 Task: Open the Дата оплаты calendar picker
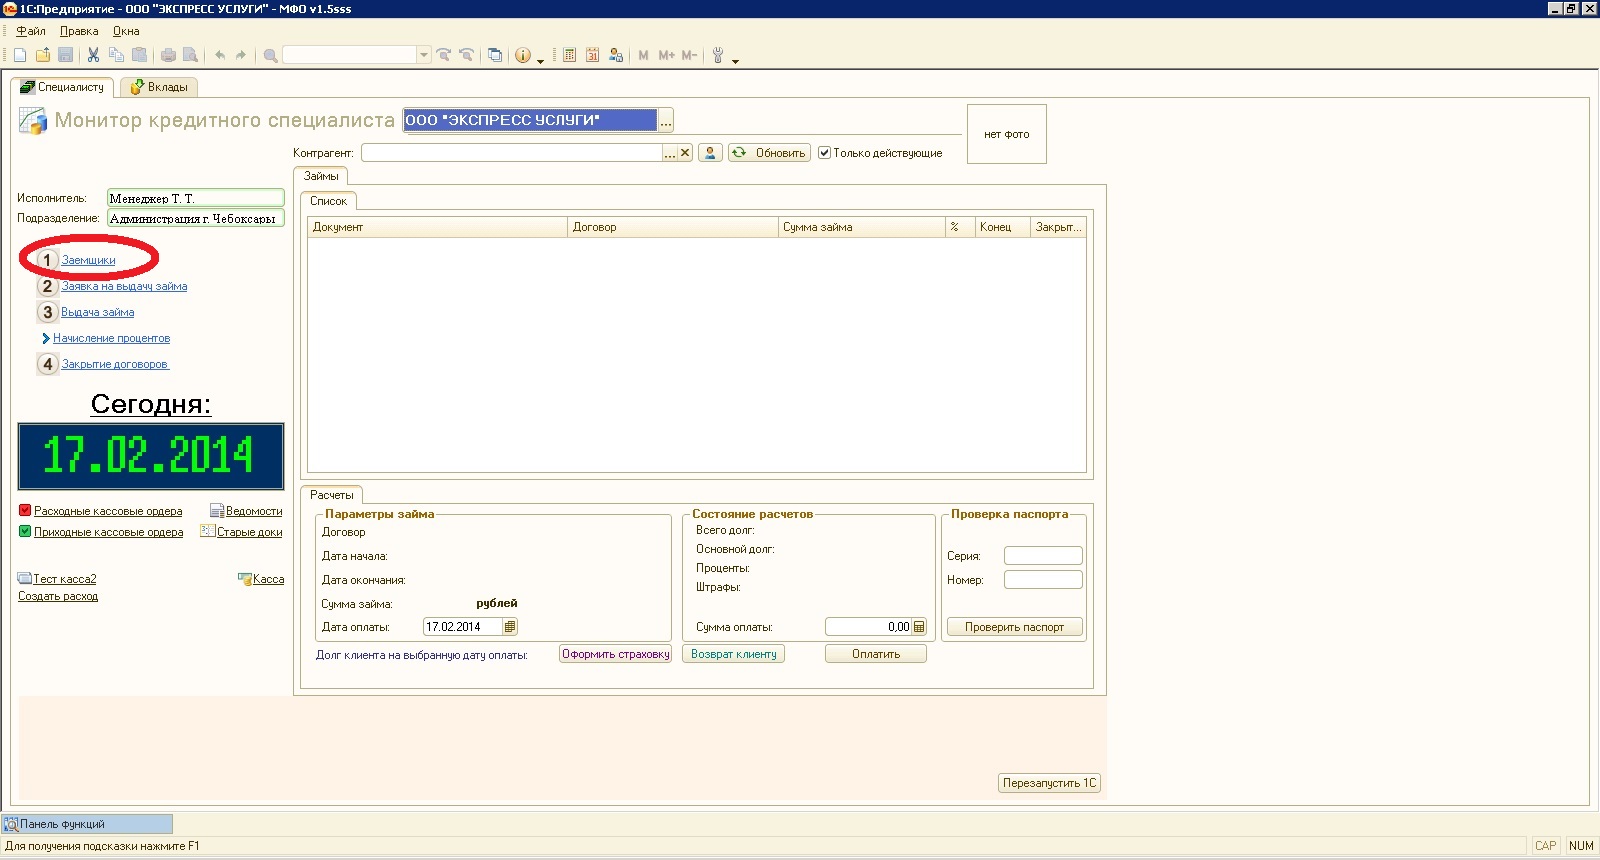pos(510,627)
